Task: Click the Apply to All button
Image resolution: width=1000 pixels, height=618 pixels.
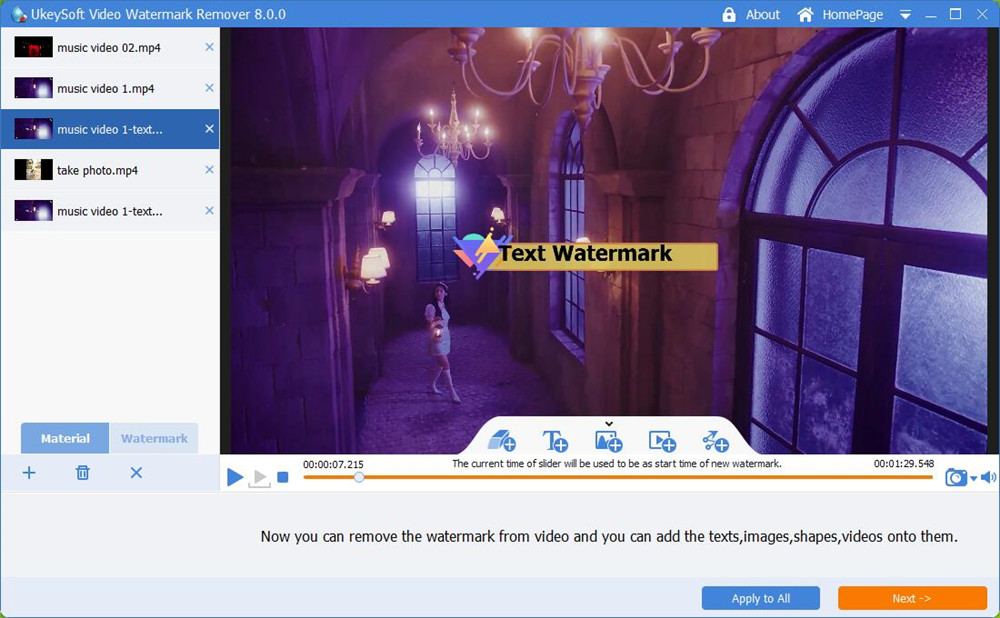Action: (760, 597)
